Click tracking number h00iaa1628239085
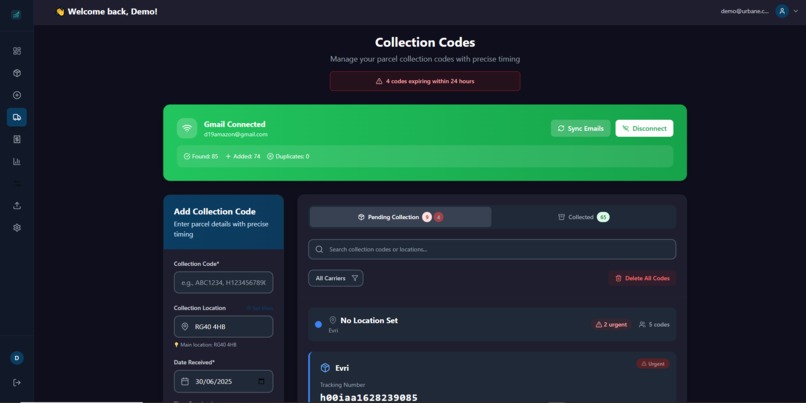This screenshot has height=403, width=806. coord(369,397)
